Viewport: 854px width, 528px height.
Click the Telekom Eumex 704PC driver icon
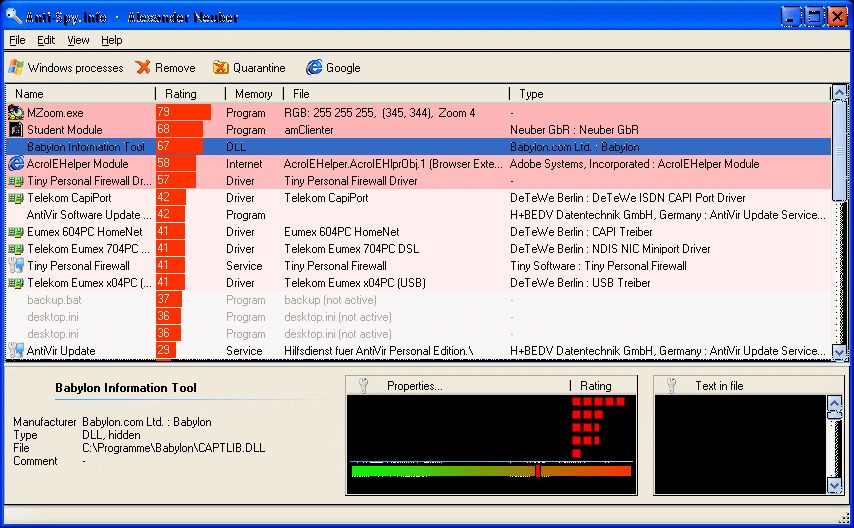coord(16,249)
